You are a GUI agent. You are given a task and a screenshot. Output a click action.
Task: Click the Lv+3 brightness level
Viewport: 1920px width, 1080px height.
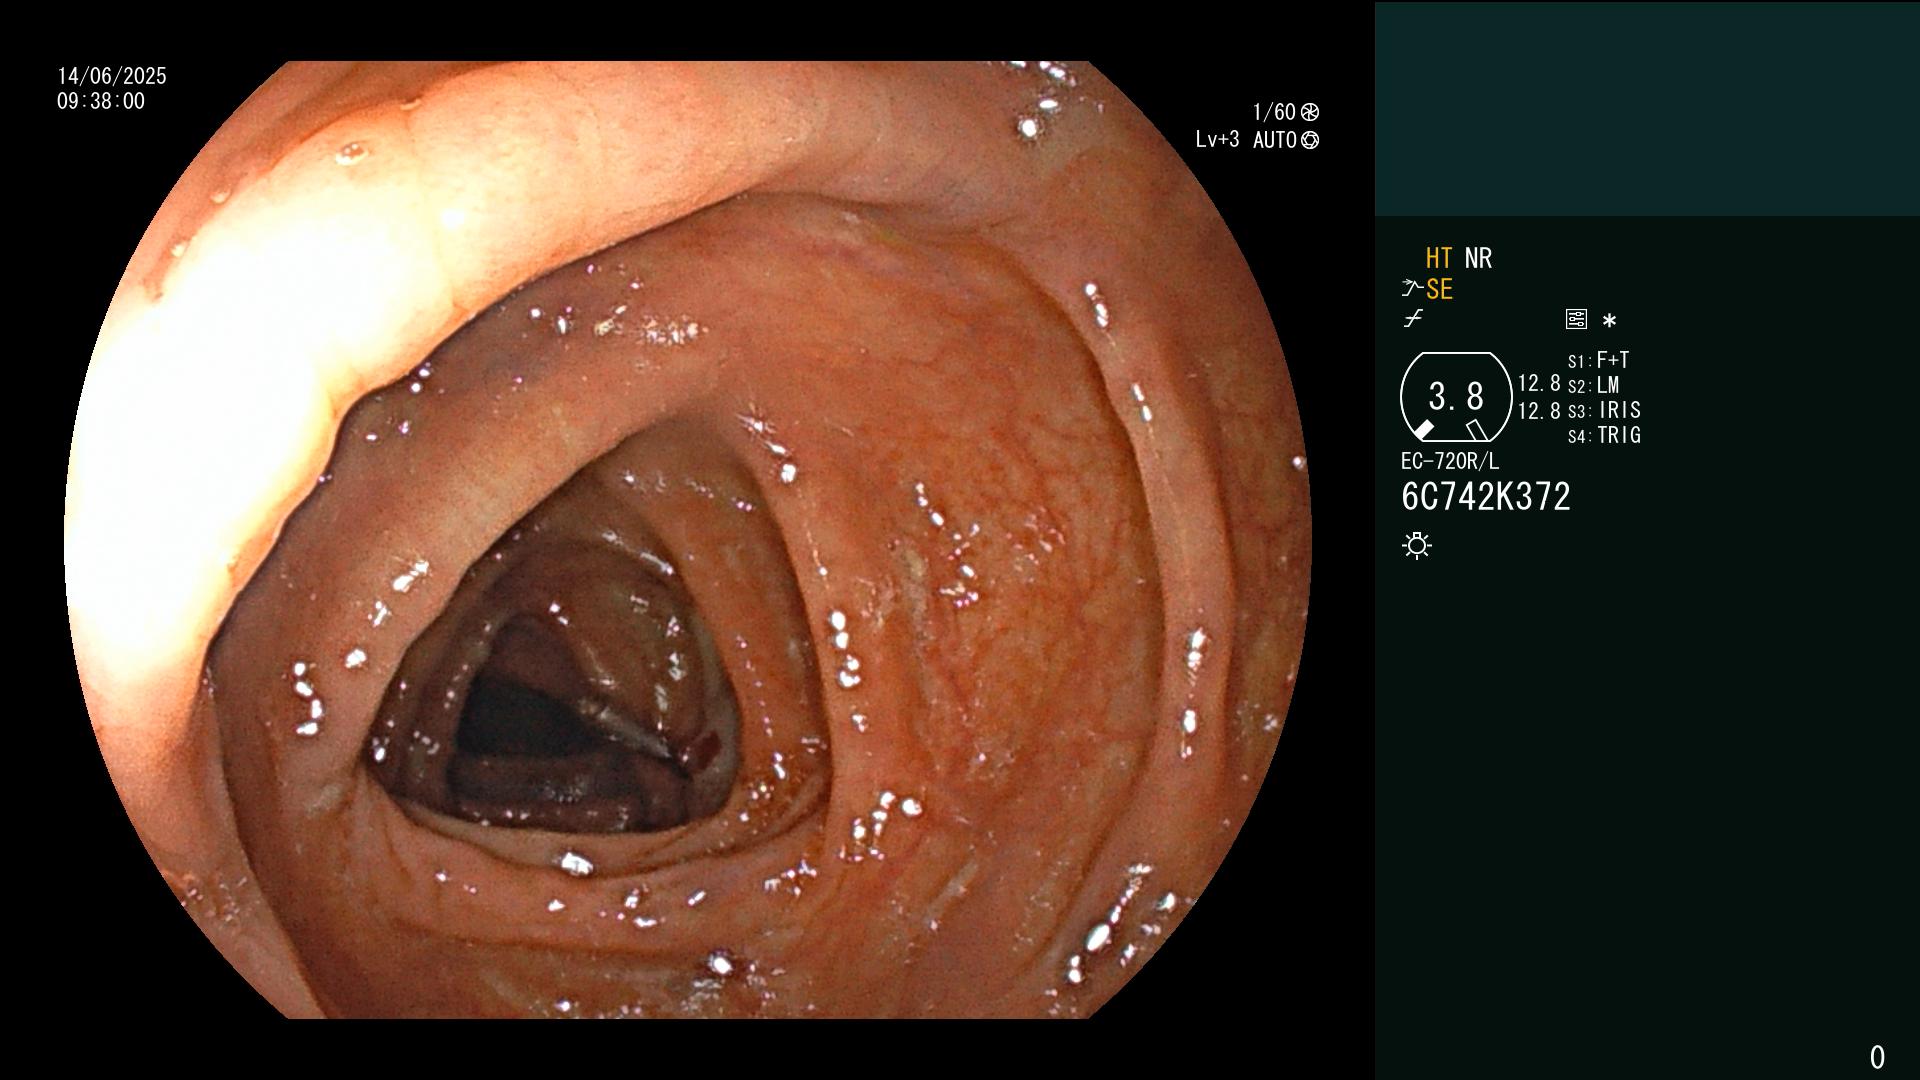coord(1217,140)
